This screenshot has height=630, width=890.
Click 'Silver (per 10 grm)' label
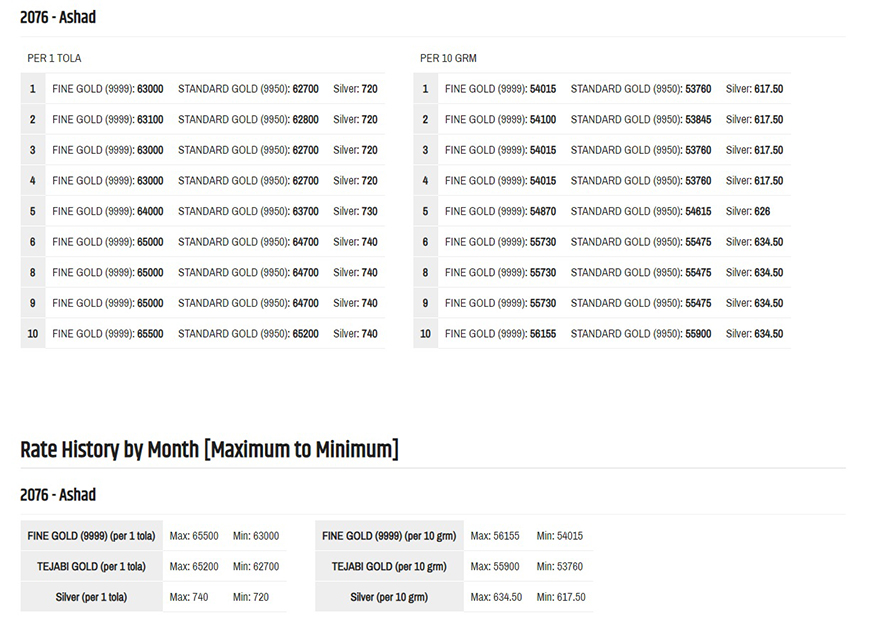(389, 597)
